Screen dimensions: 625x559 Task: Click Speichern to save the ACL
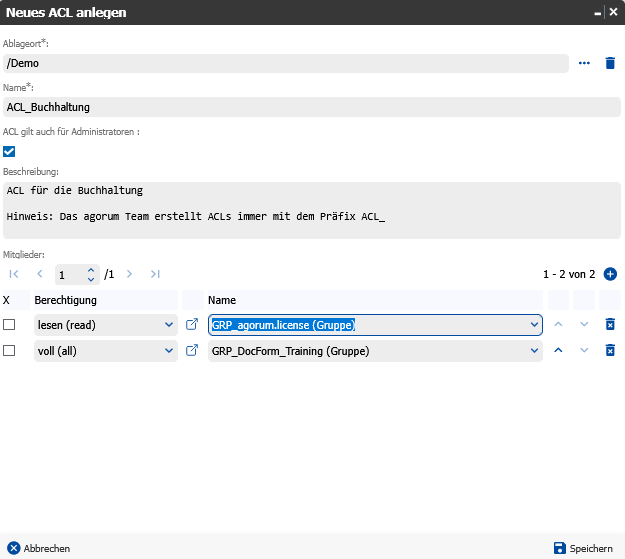(x=583, y=548)
